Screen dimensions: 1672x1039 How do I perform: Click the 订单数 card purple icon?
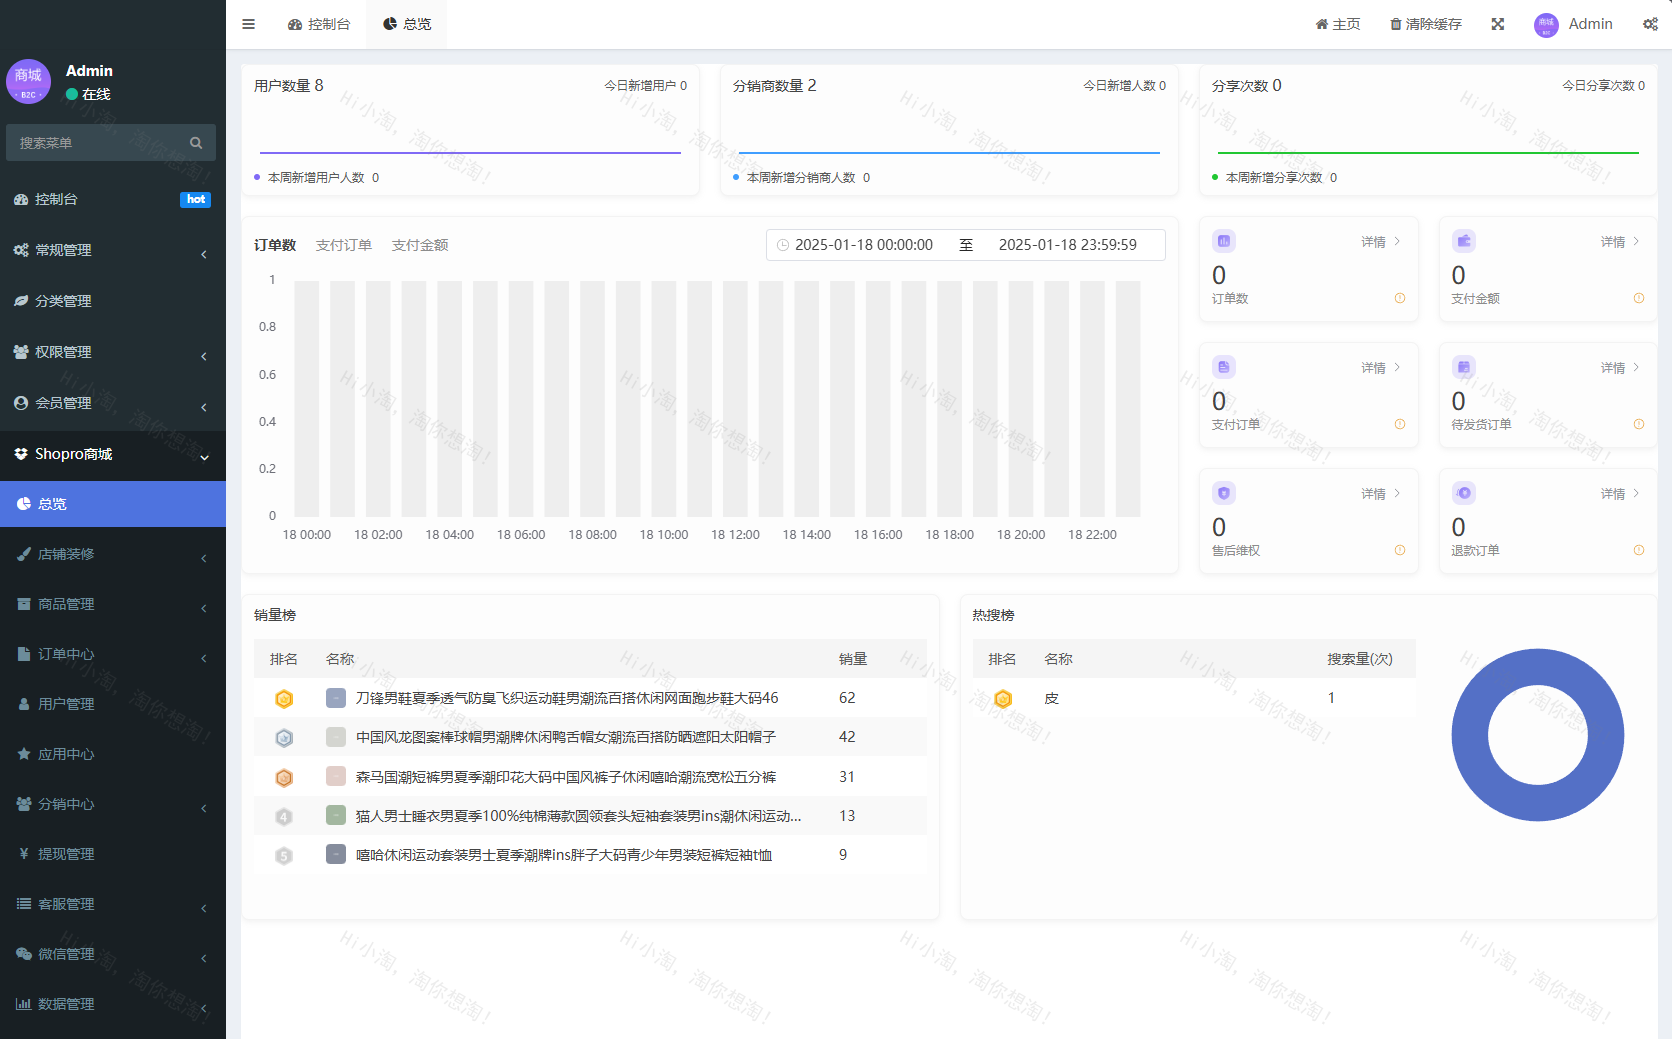click(x=1224, y=241)
